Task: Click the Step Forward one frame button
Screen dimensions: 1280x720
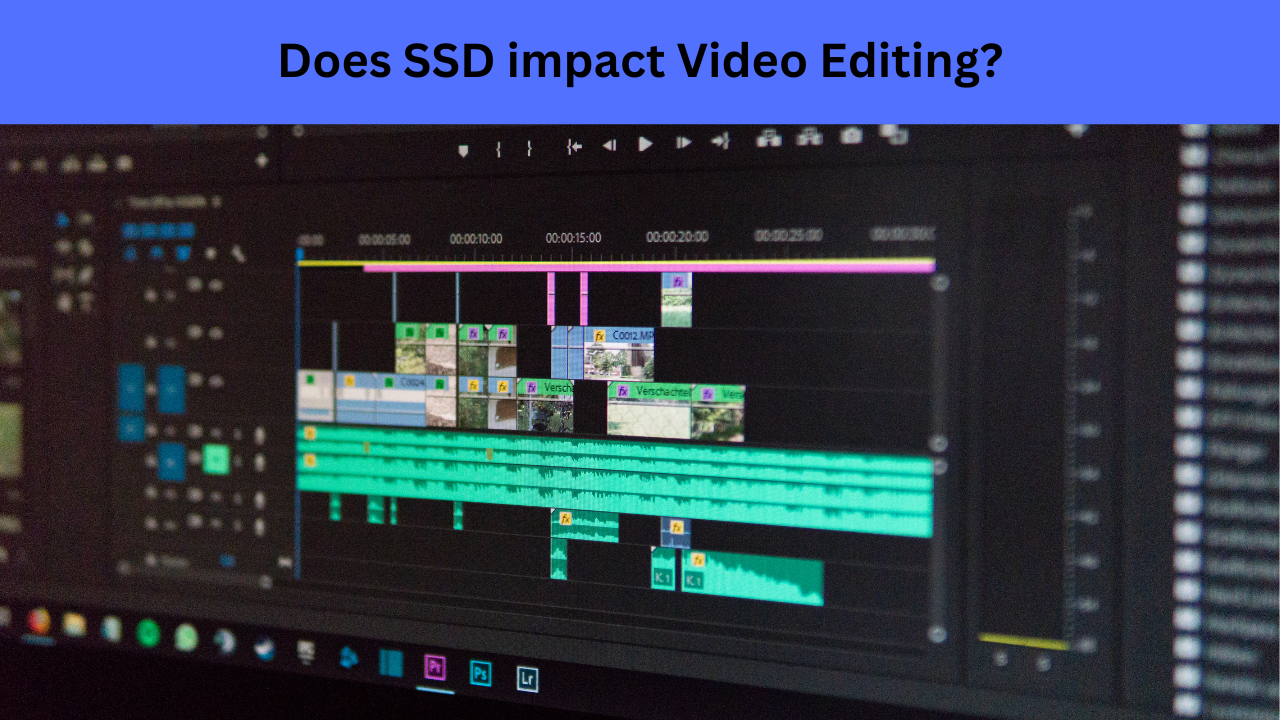Action: click(x=683, y=144)
